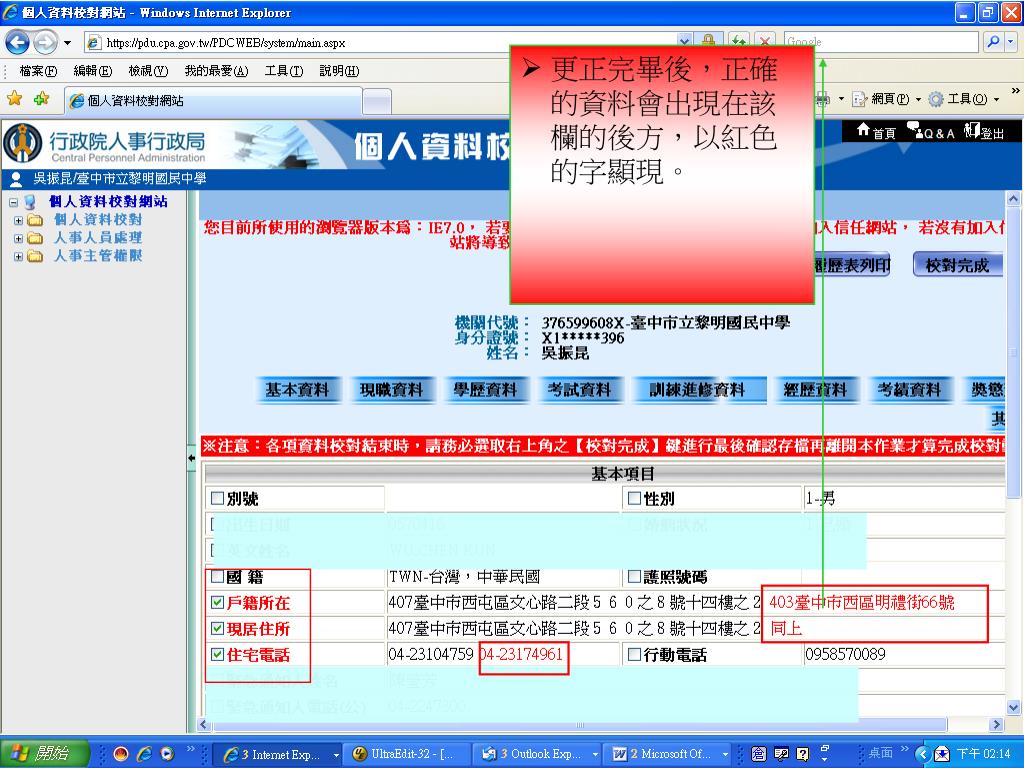This screenshot has width=1024, height=768.
Task: Toggle the 性別 checkbox
Action: tap(633, 499)
